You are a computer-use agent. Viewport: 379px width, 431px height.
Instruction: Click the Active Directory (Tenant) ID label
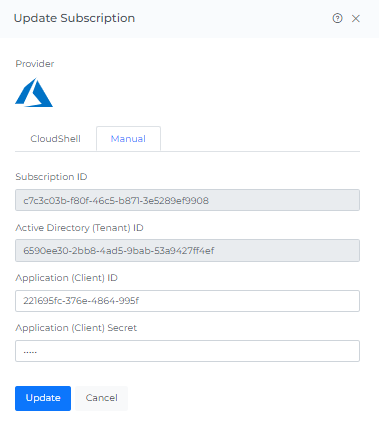tap(79, 228)
